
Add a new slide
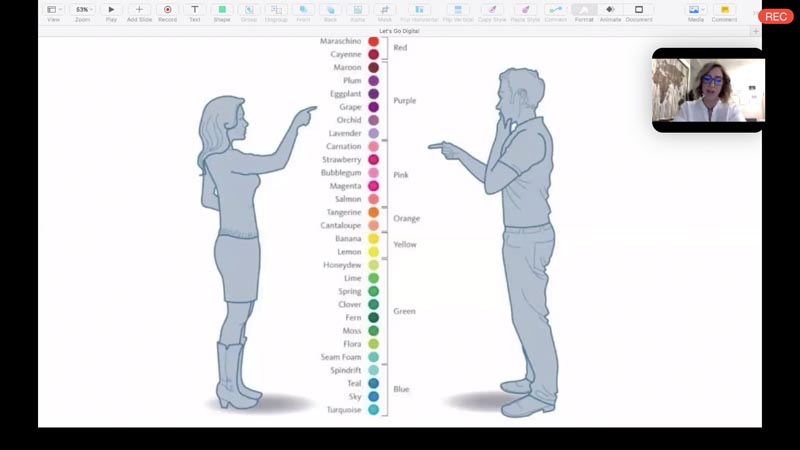[x=139, y=10]
